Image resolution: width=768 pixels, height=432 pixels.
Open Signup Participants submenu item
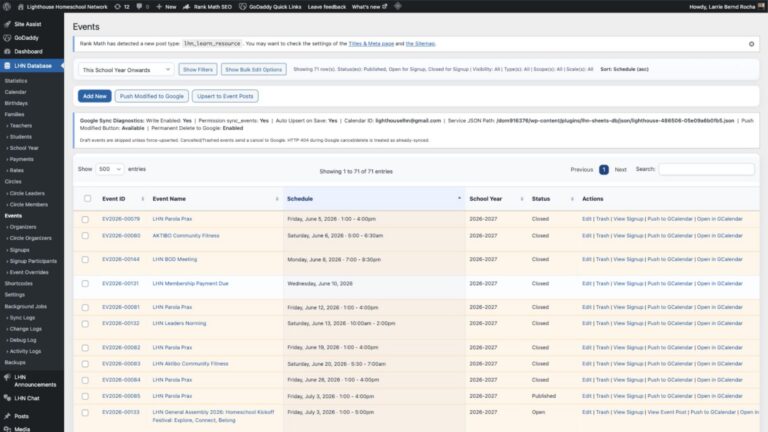[x=33, y=261]
